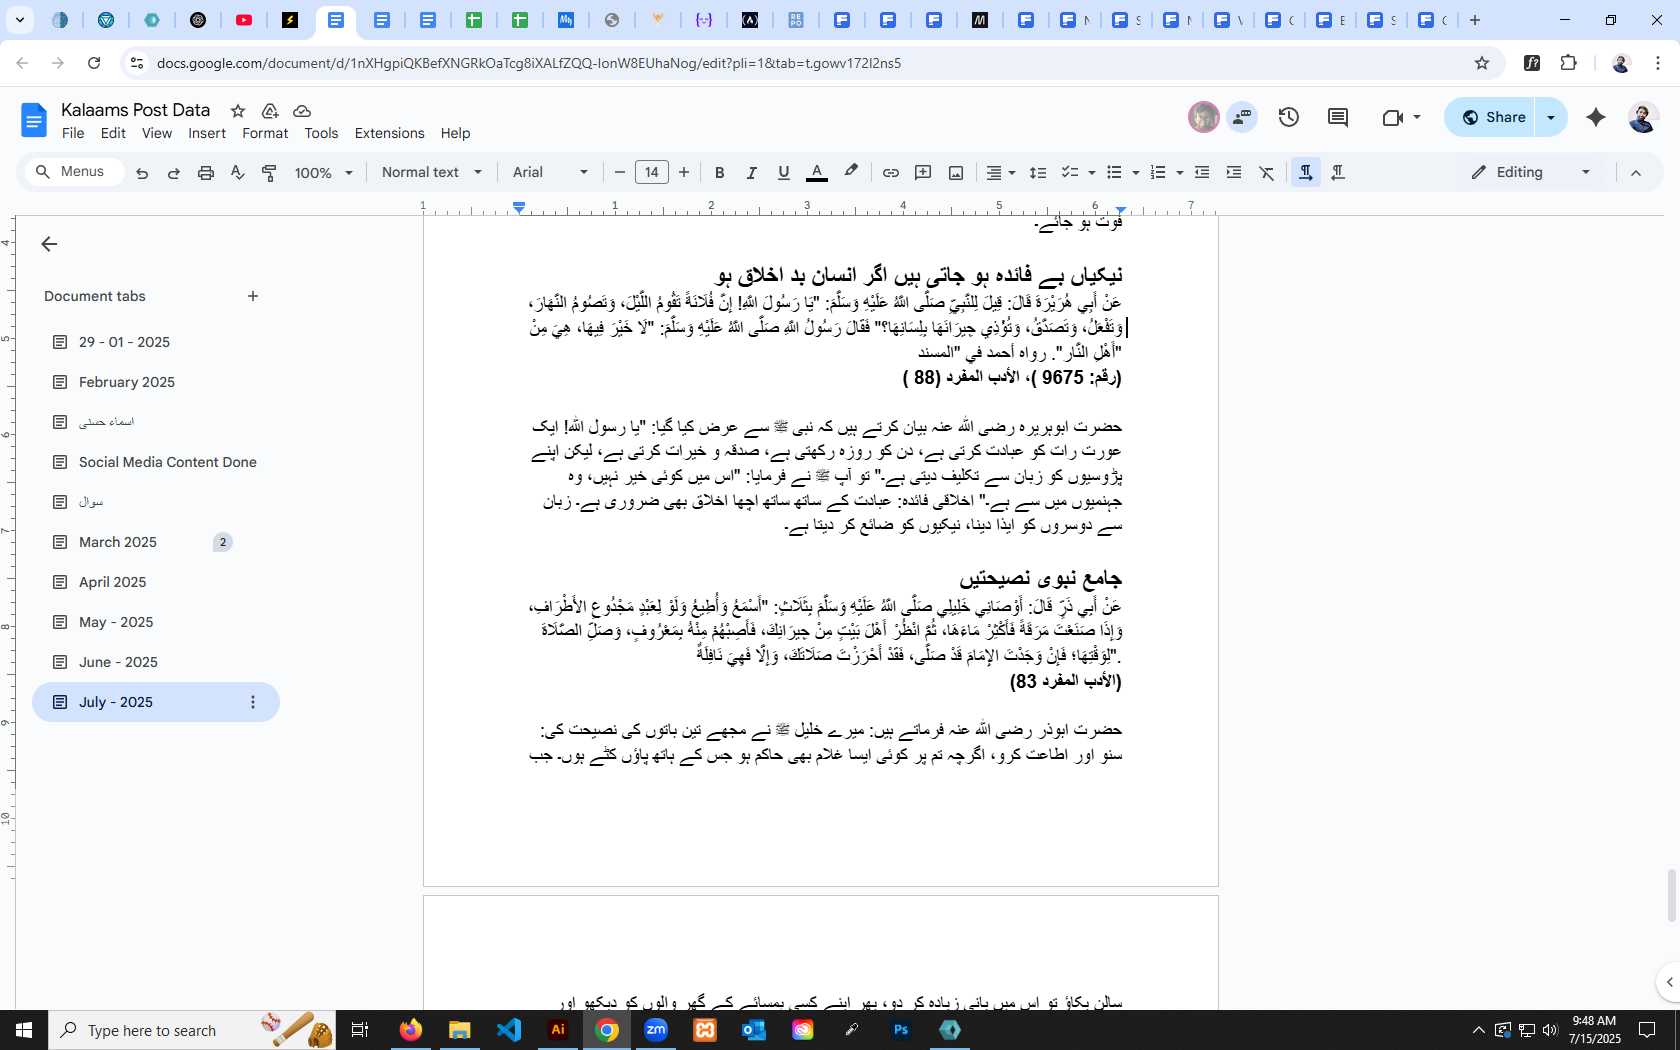Image resolution: width=1680 pixels, height=1050 pixels.
Task: Decrease font size with minus button
Action: tap(619, 173)
